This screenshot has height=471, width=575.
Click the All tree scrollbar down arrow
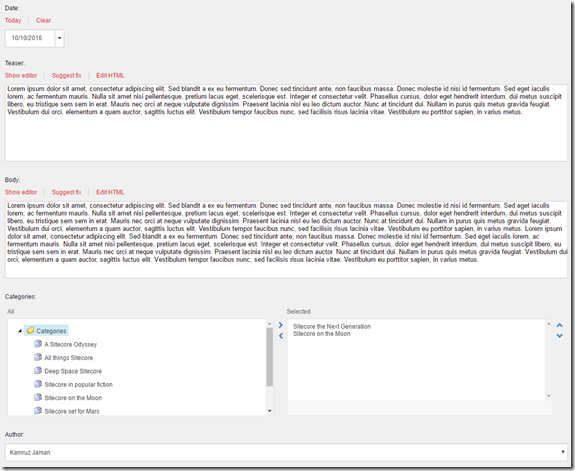(270, 411)
